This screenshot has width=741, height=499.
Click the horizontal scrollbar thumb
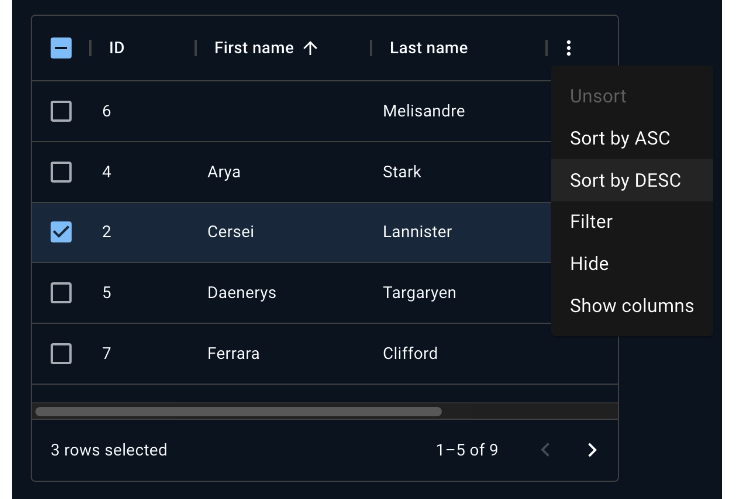pos(238,411)
